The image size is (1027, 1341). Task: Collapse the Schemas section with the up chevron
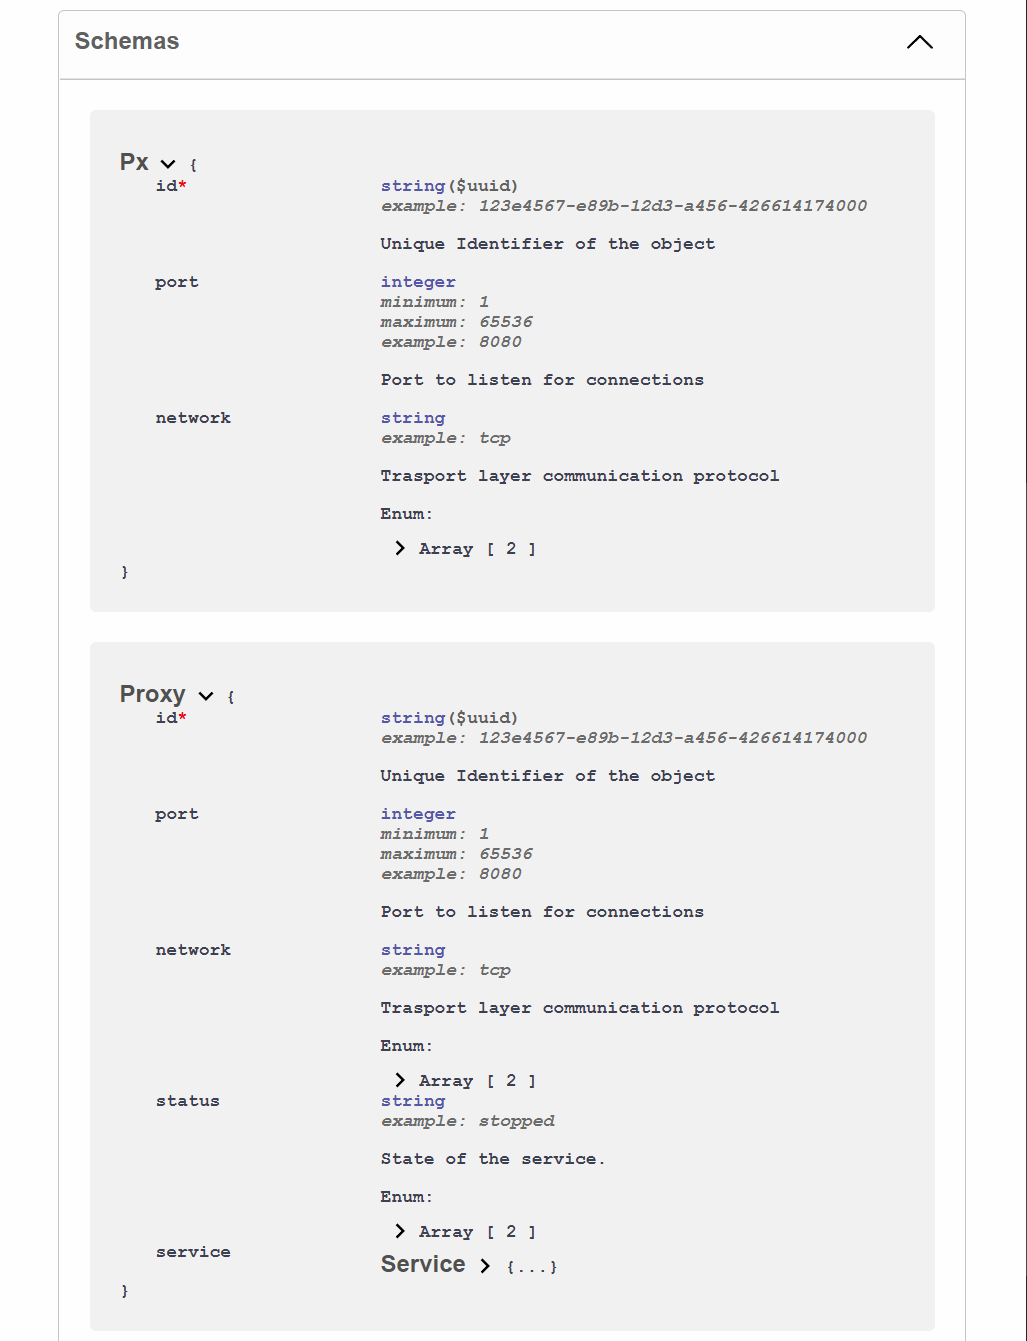coord(919,42)
